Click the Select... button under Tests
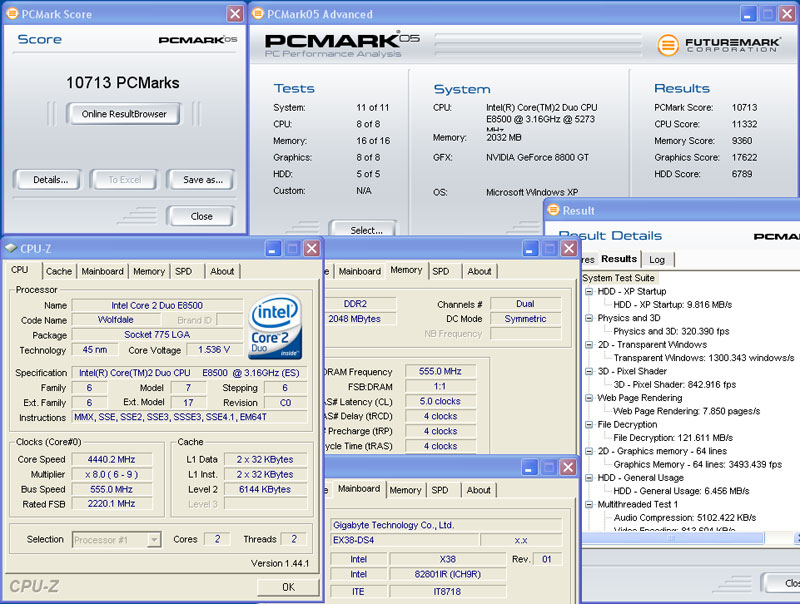The image size is (800, 604). [x=364, y=229]
